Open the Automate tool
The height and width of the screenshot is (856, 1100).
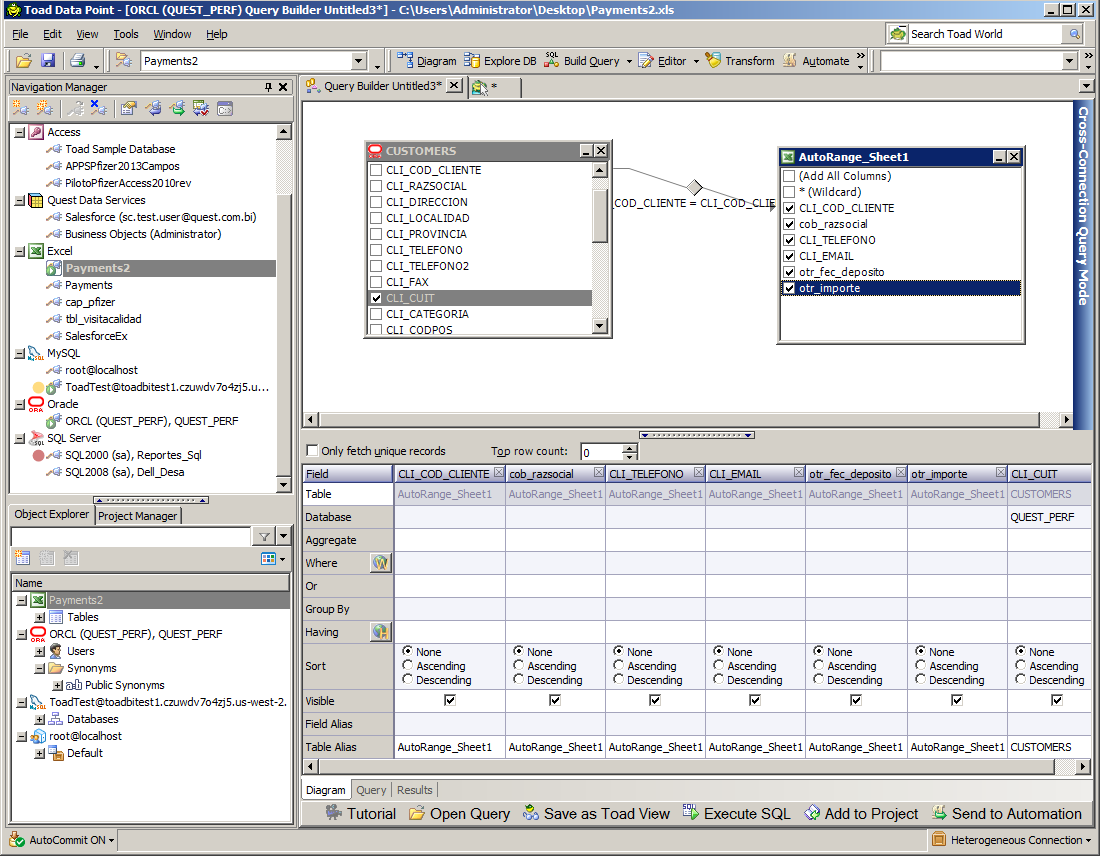[816, 61]
